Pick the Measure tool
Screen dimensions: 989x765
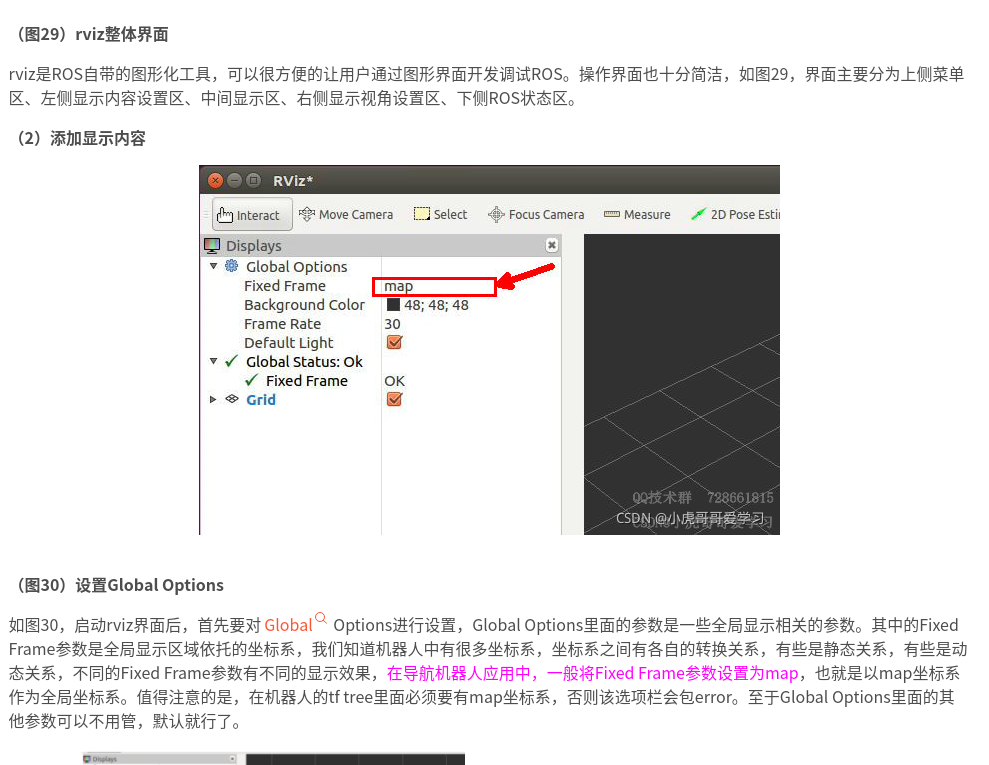click(637, 214)
